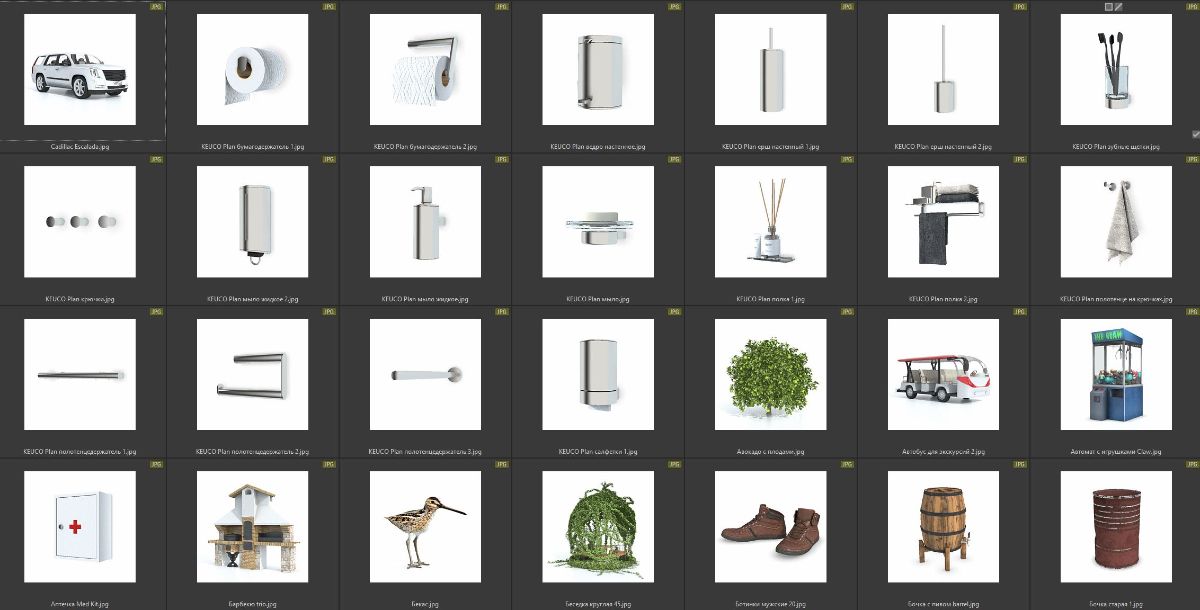This screenshot has height=610, width=1200.
Task: Select the towel hanging on hook thumbnail
Action: pyautogui.click(x=1115, y=222)
